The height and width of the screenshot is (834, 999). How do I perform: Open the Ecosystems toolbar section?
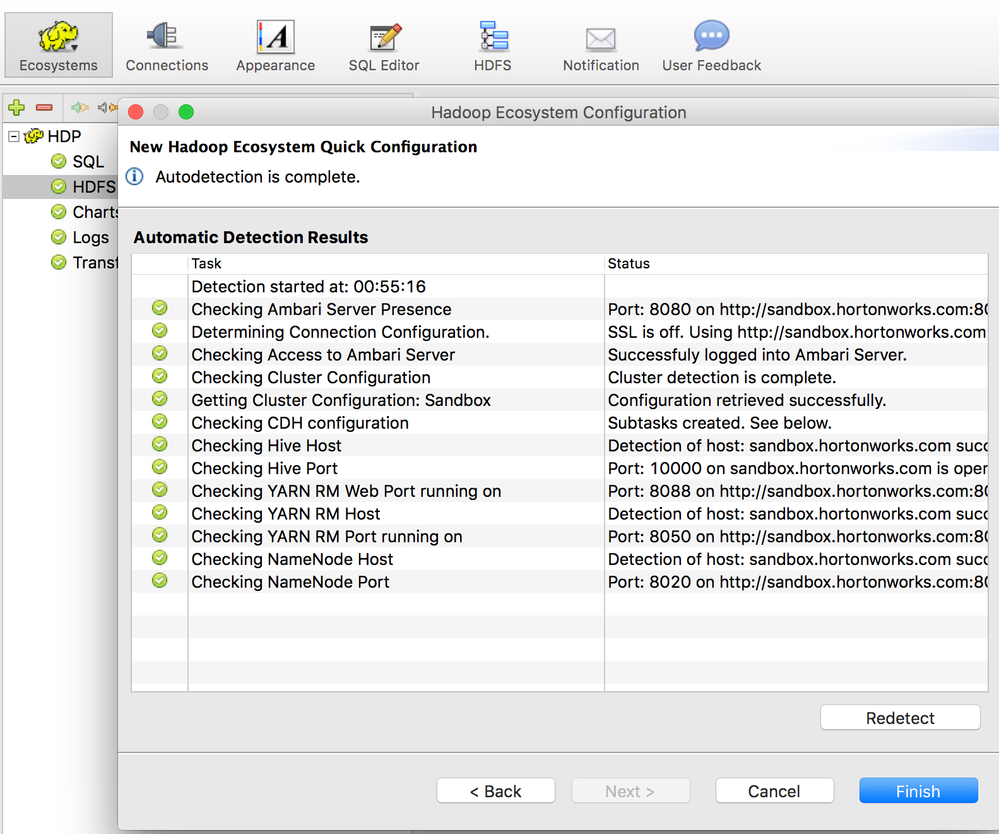[x=58, y=46]
